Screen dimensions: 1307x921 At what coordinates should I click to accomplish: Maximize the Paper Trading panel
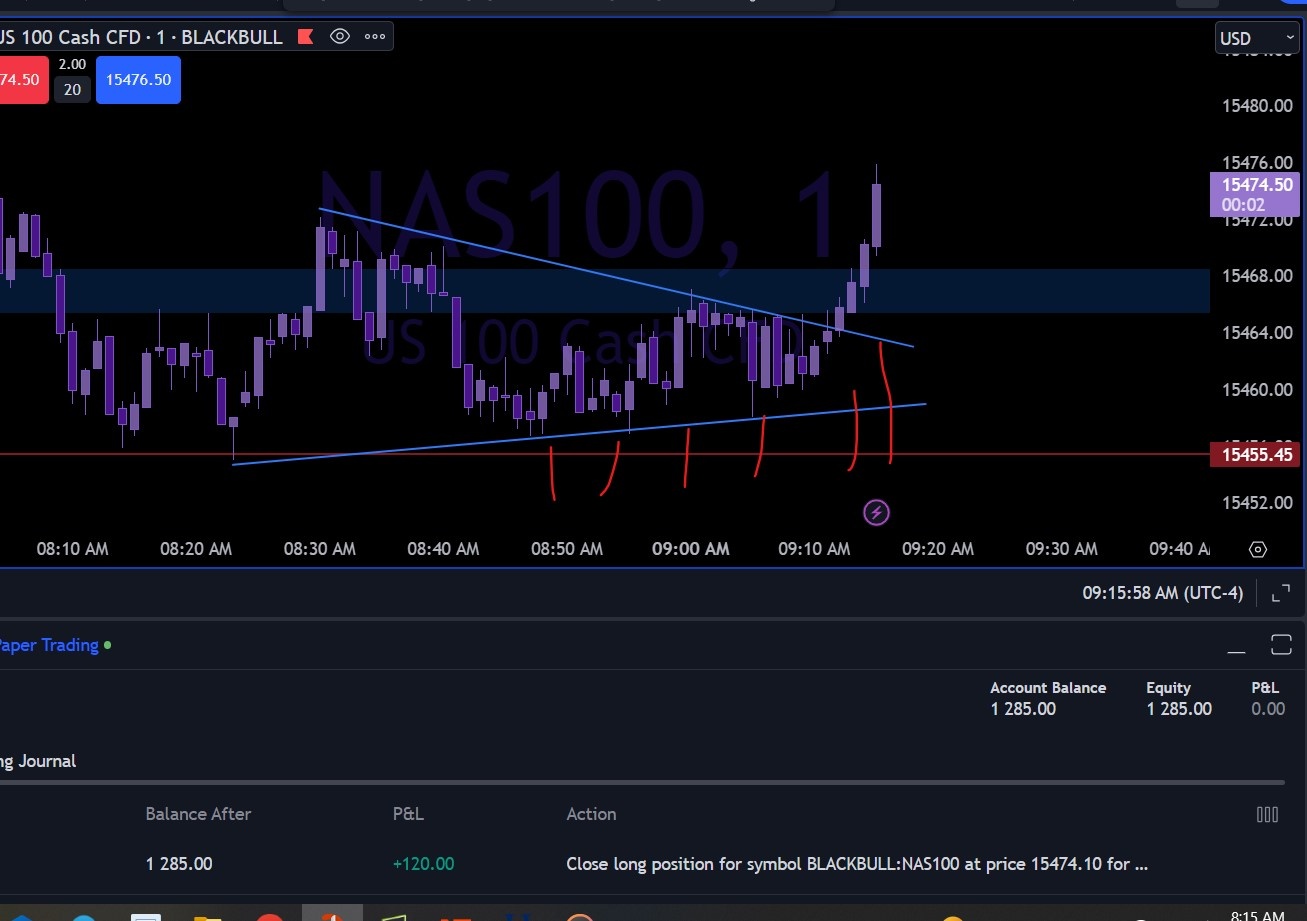click(1281, 644)
